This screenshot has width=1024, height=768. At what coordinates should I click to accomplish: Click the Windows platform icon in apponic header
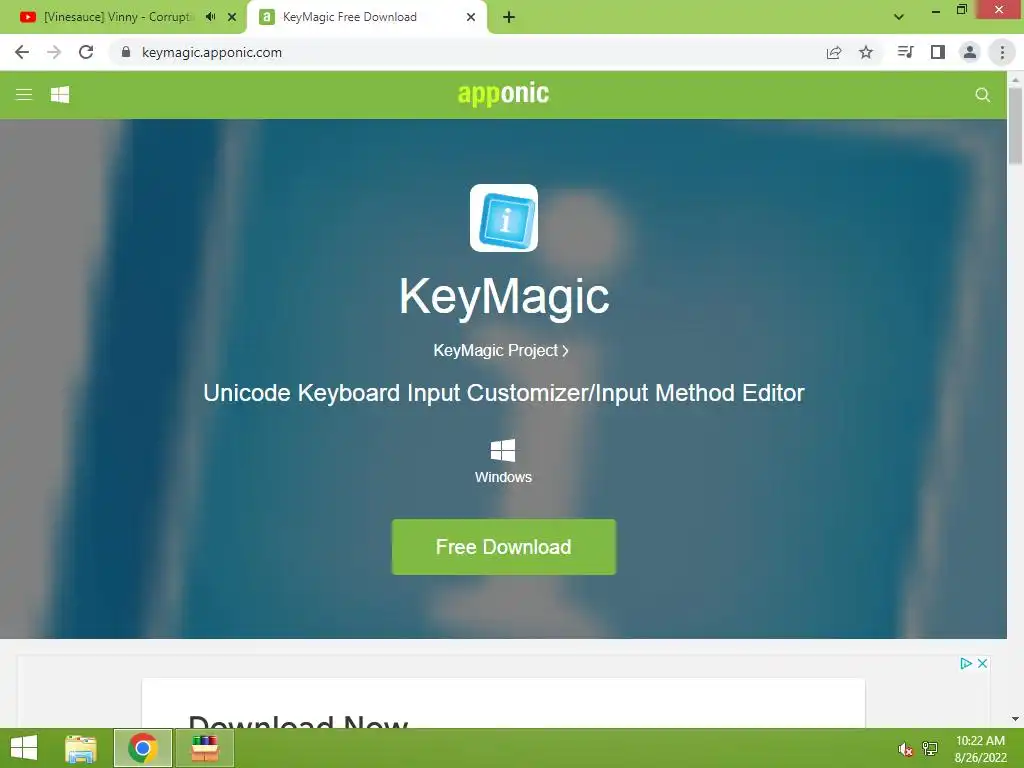tap(60, 95)
